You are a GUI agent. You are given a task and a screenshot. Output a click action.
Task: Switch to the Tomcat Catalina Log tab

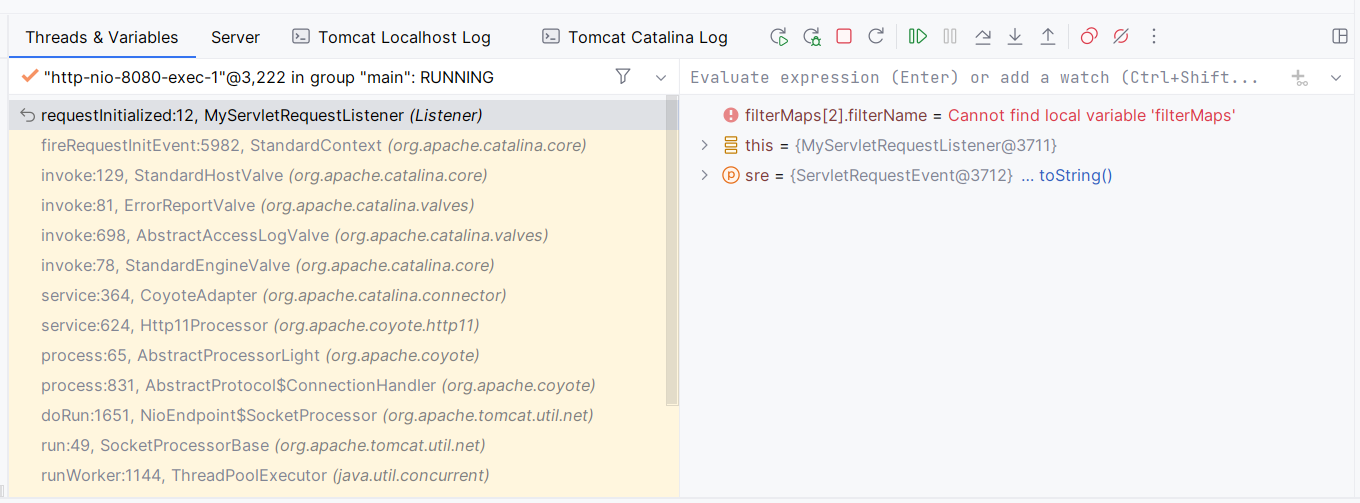[x=635, y=37]
